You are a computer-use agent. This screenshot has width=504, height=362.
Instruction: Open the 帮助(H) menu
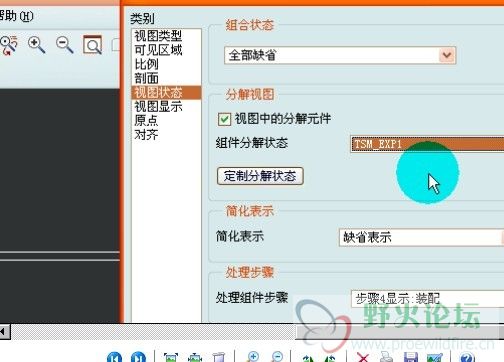pos(17,16)
